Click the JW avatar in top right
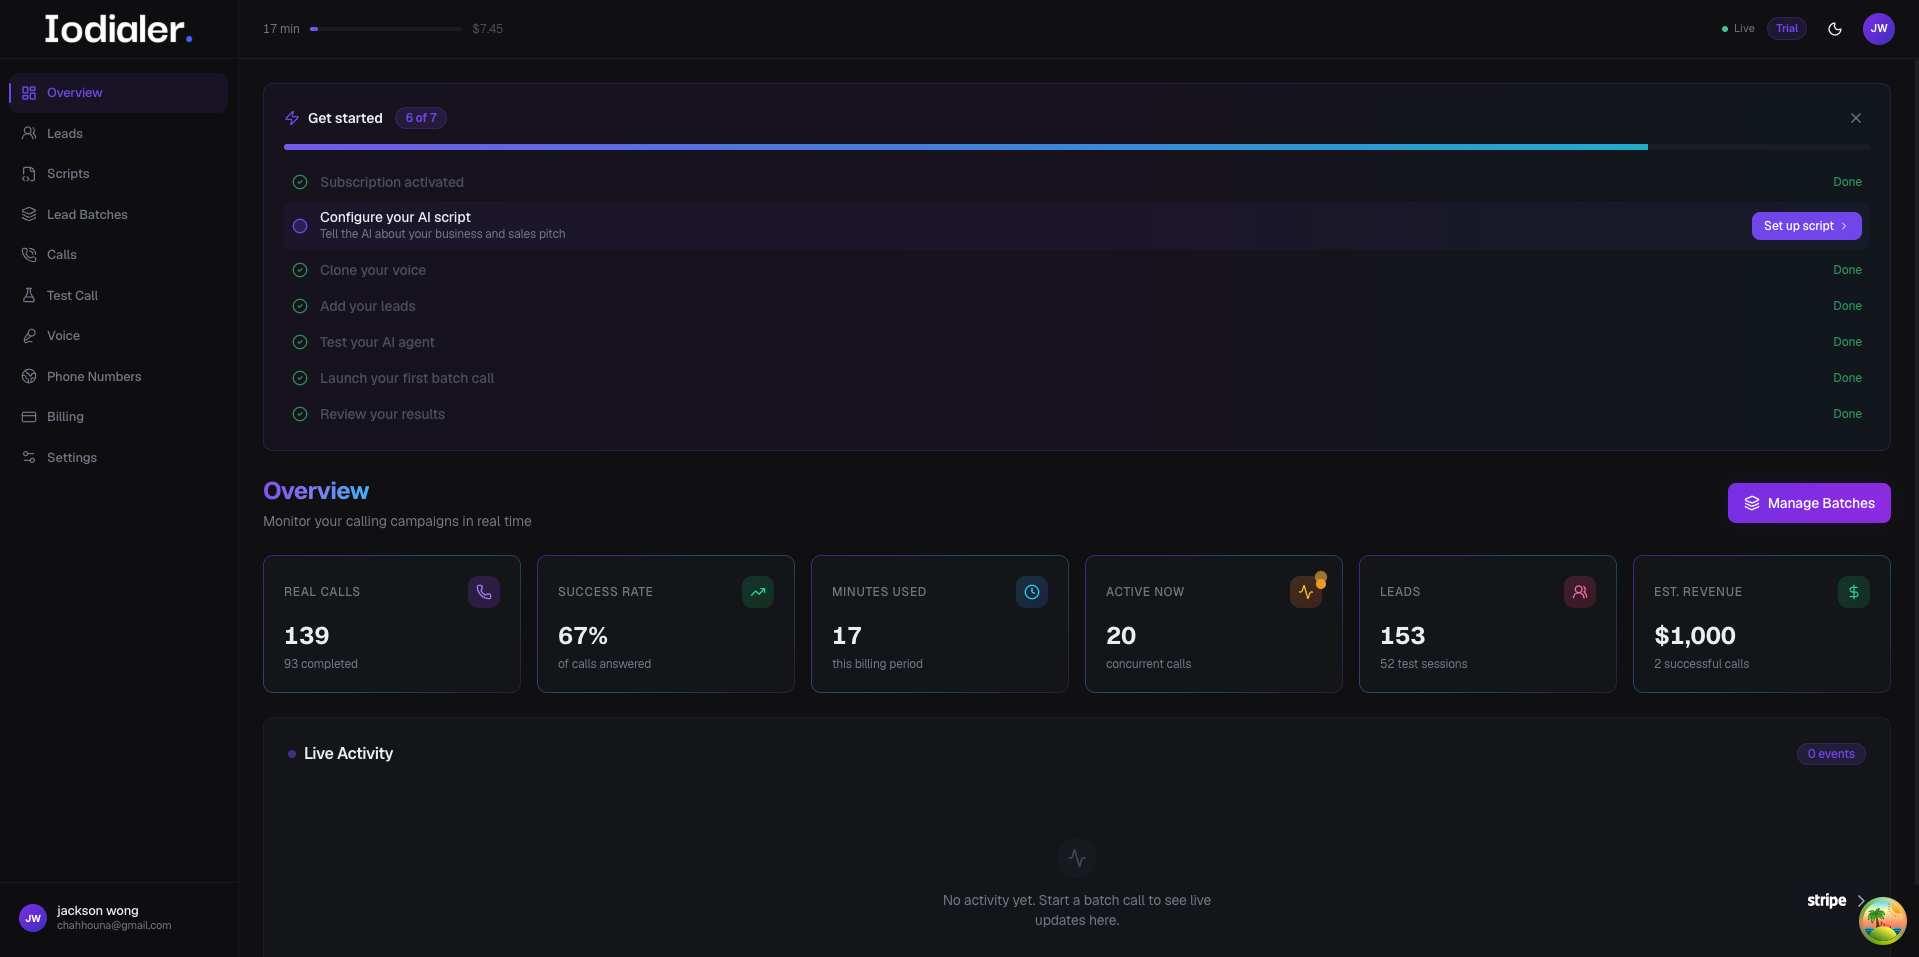1919x957 pixels. click(1879, 29)
